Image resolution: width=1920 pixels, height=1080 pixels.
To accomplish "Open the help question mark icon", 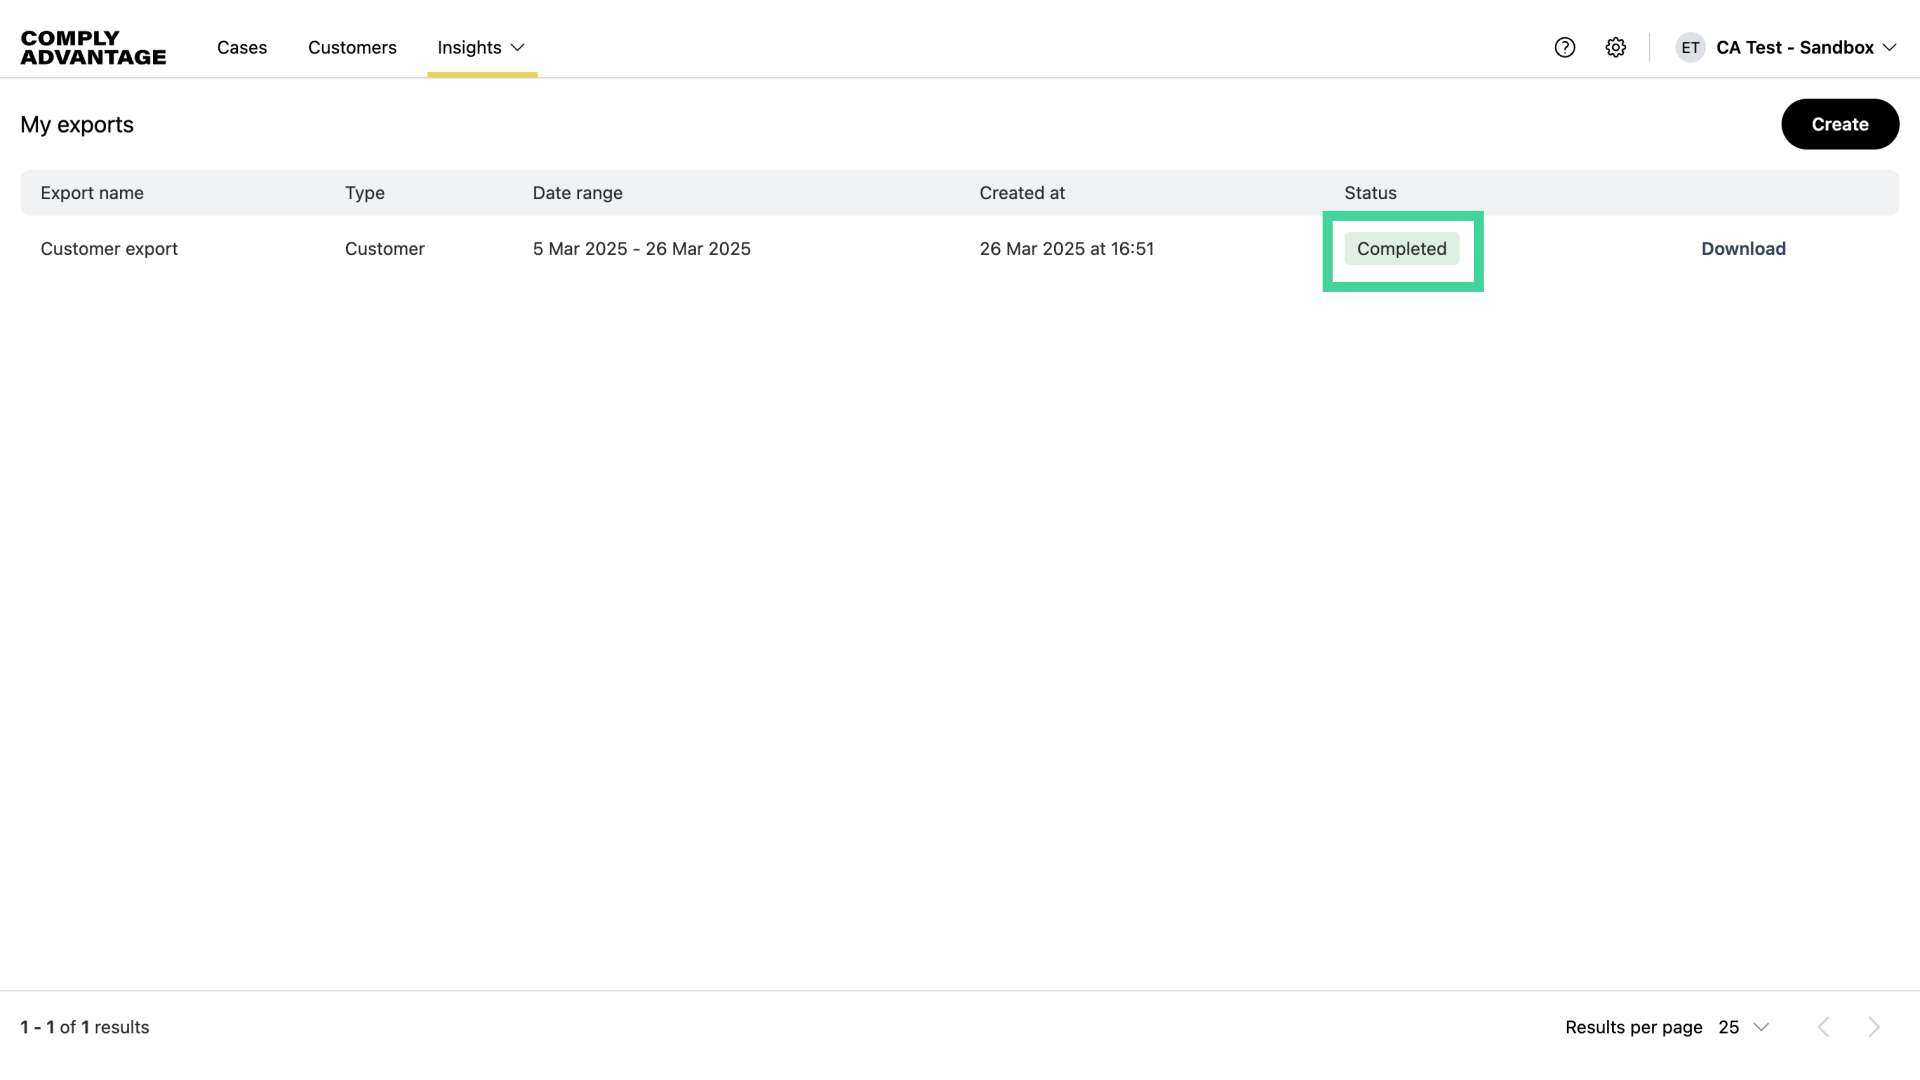I will (1565, 48).
